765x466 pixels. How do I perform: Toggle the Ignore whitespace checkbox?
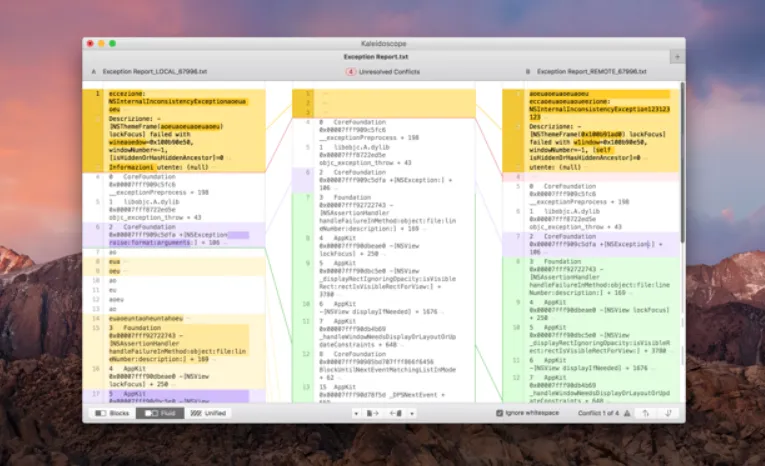[500, 413]
